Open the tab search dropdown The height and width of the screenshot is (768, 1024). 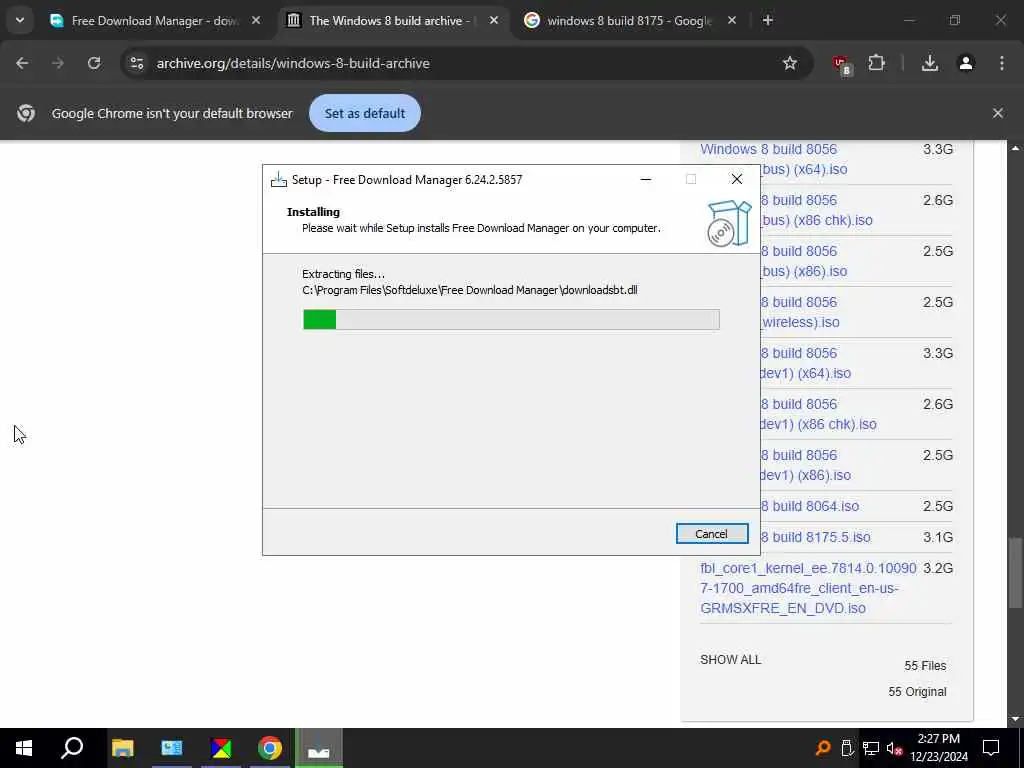(x=20, y=21)
